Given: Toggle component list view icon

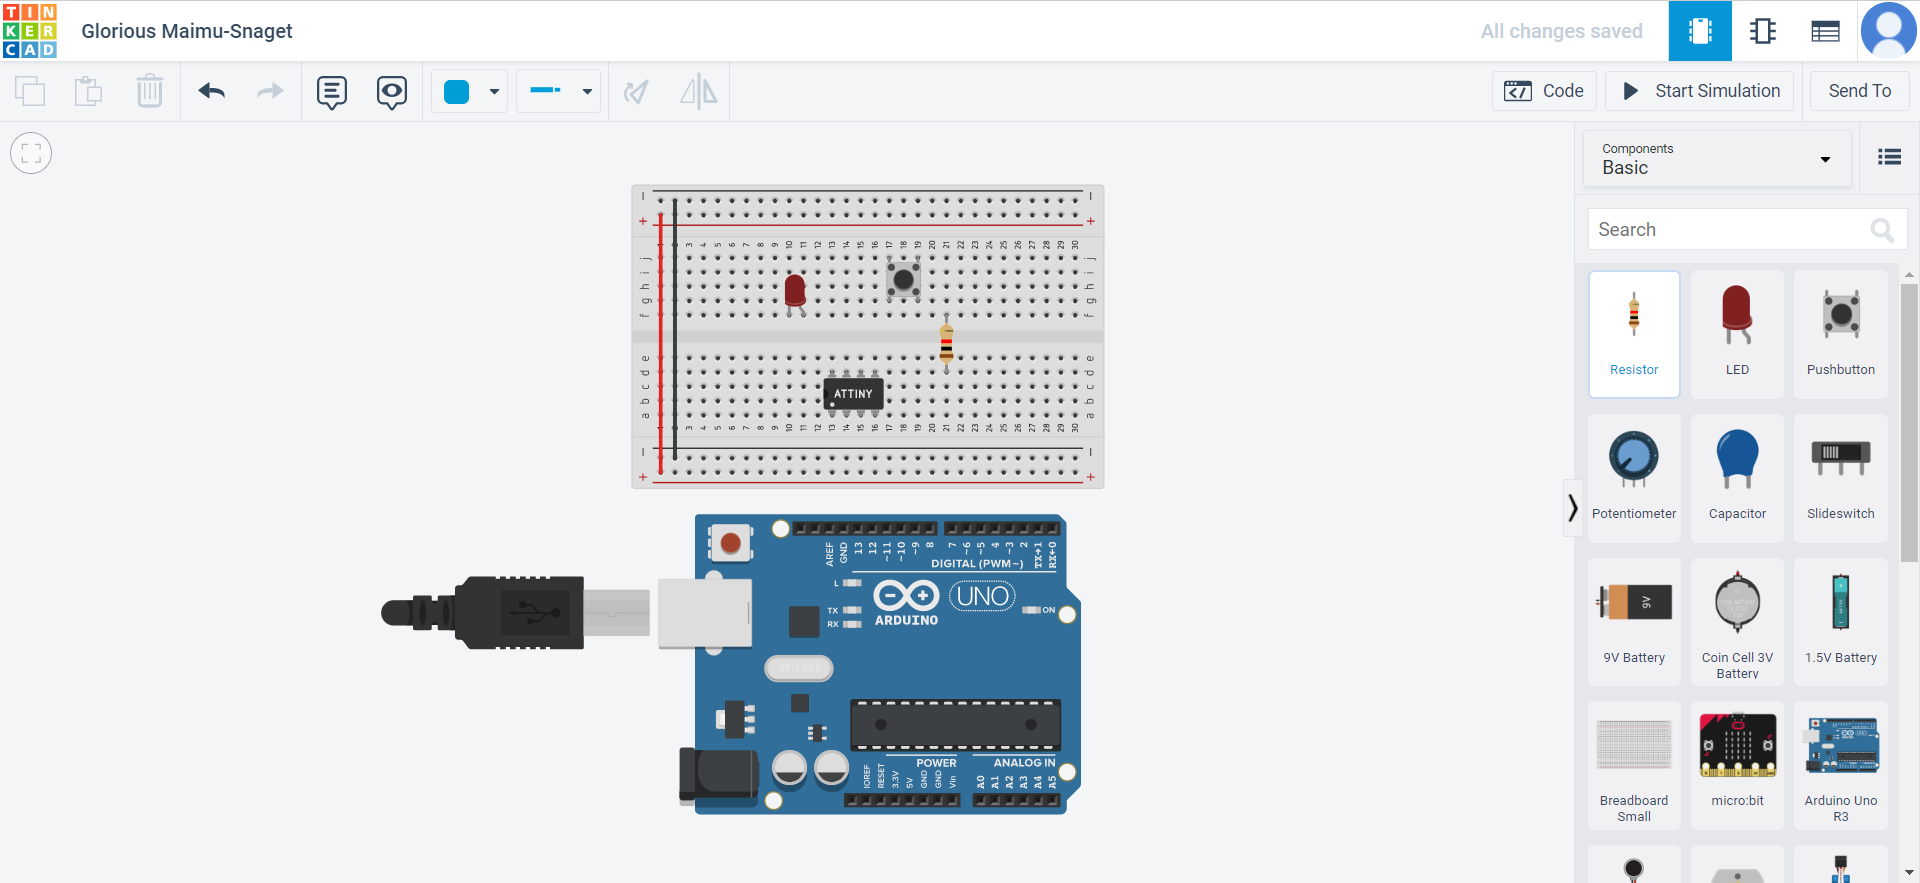Looking at the screenshot, I should click(x=1889, y=157).
